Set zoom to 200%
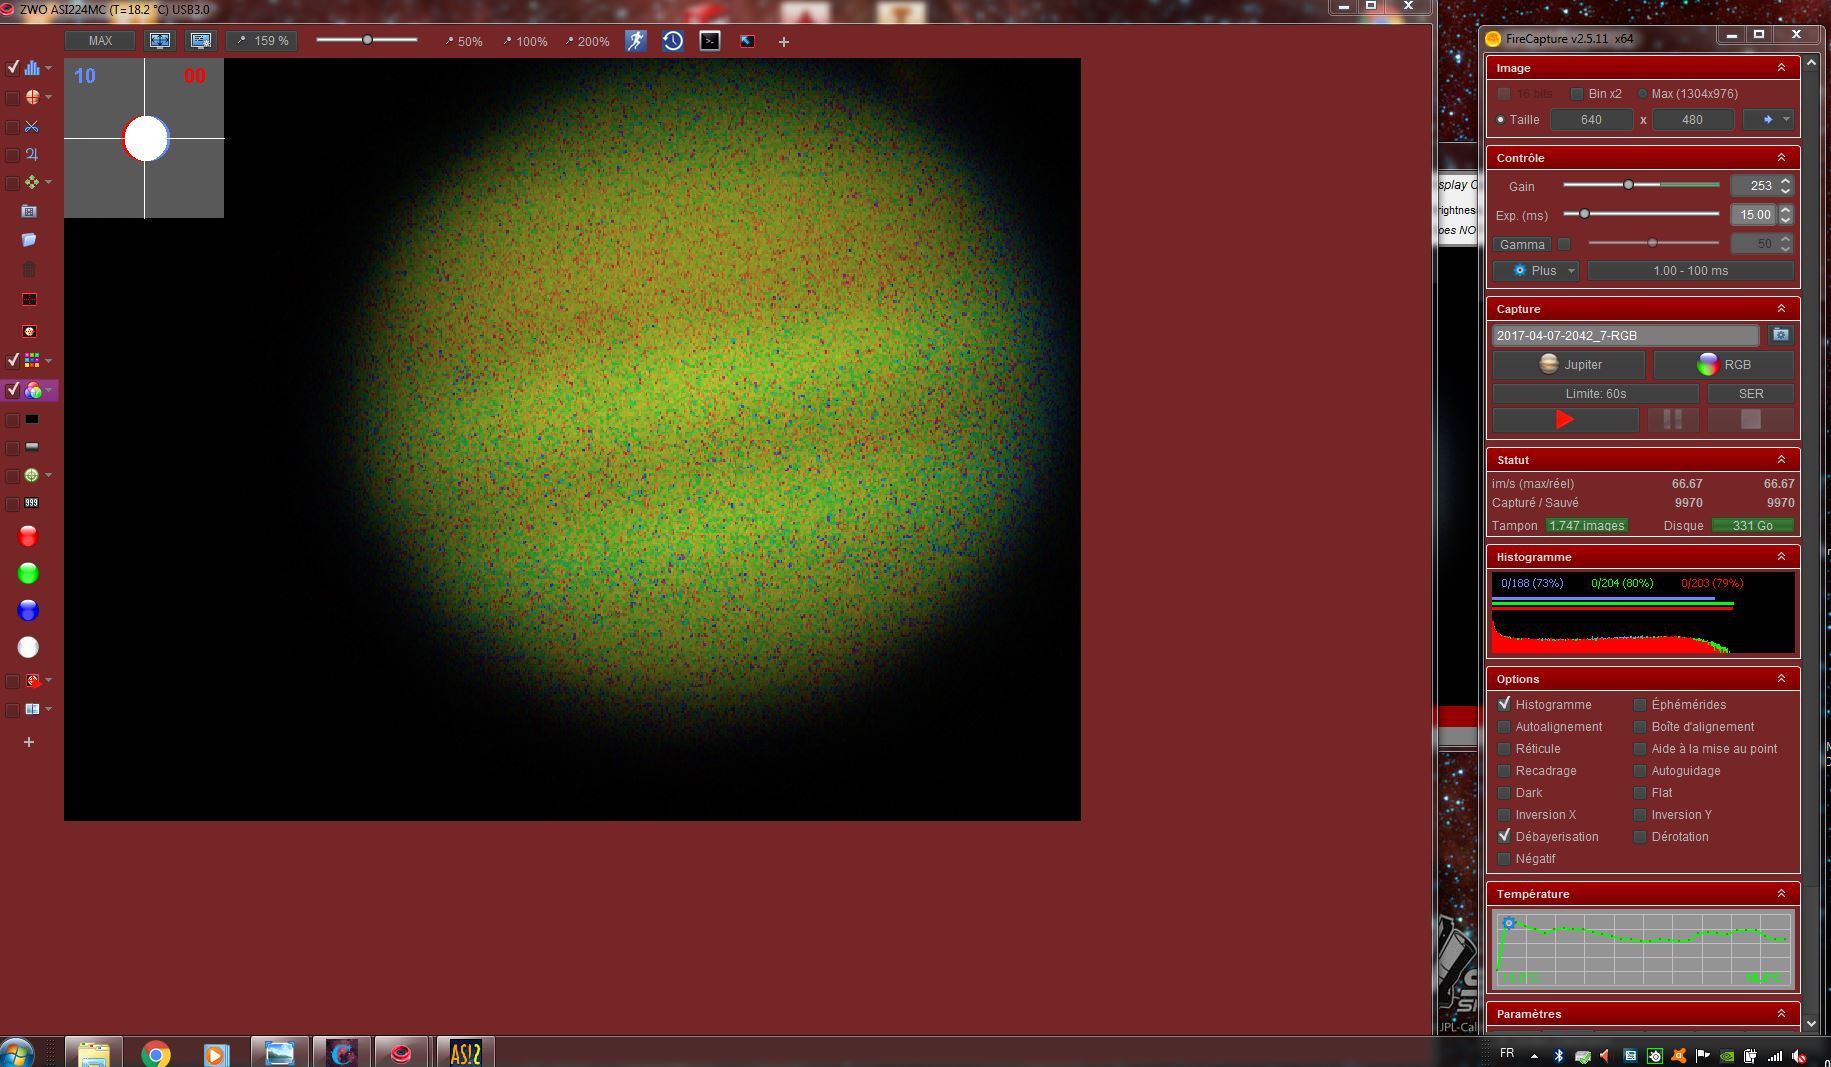 (588, 42)
